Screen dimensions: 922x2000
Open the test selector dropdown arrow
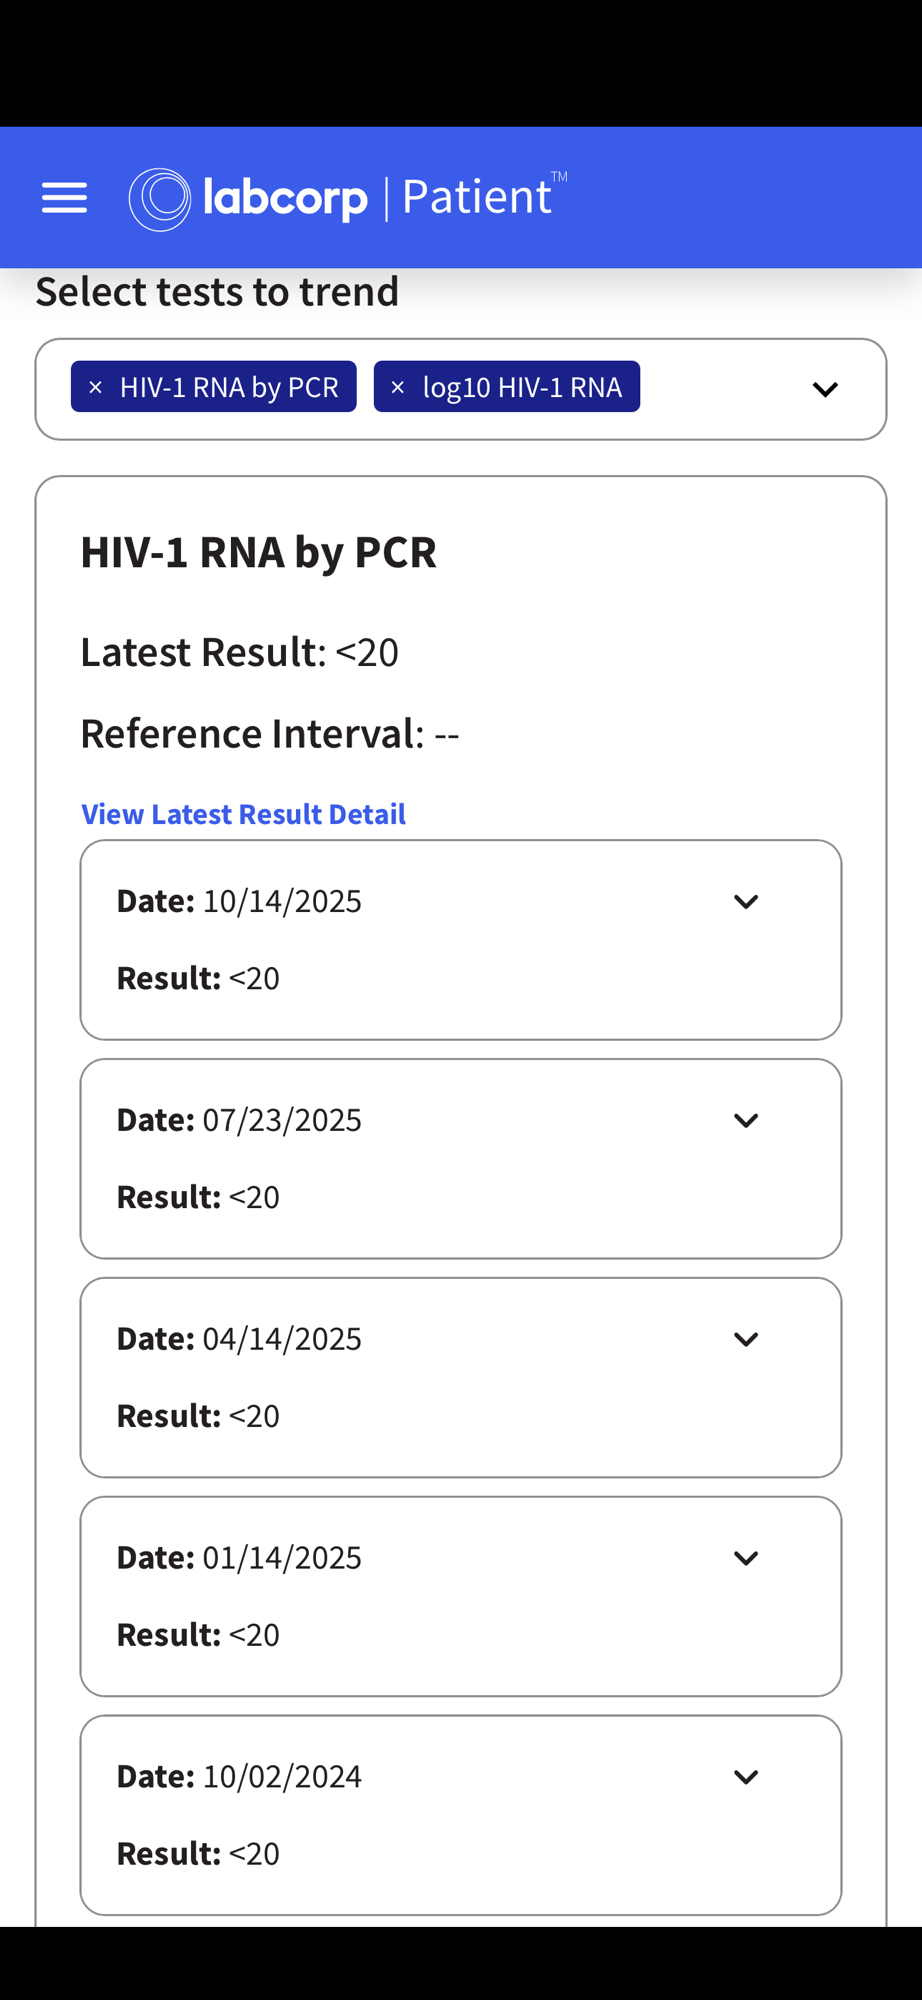pos(825,389)
